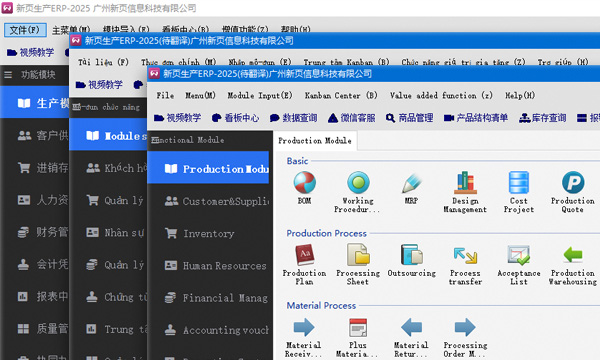Open the File menu in English window
600x360 pixels.
pos(165,95)
